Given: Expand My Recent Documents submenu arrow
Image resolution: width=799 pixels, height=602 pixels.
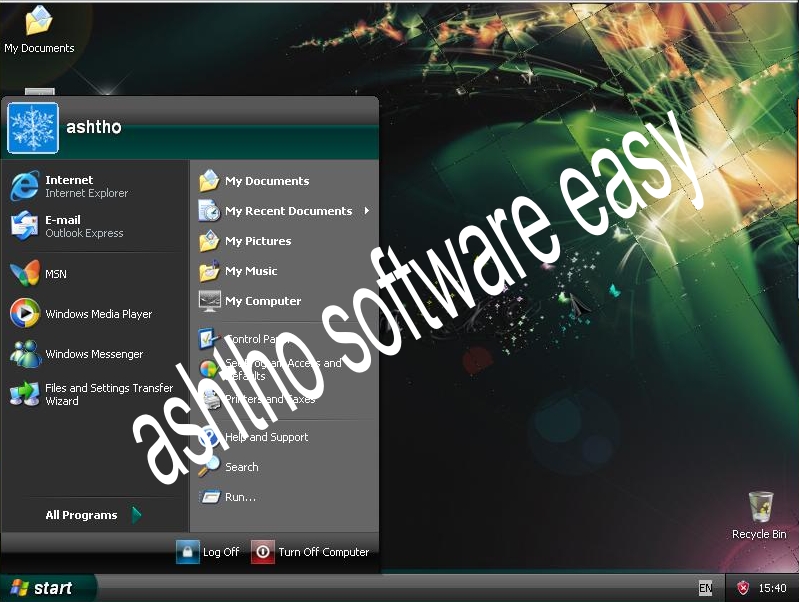Looking at the screenshot, I should click(366, 211).
